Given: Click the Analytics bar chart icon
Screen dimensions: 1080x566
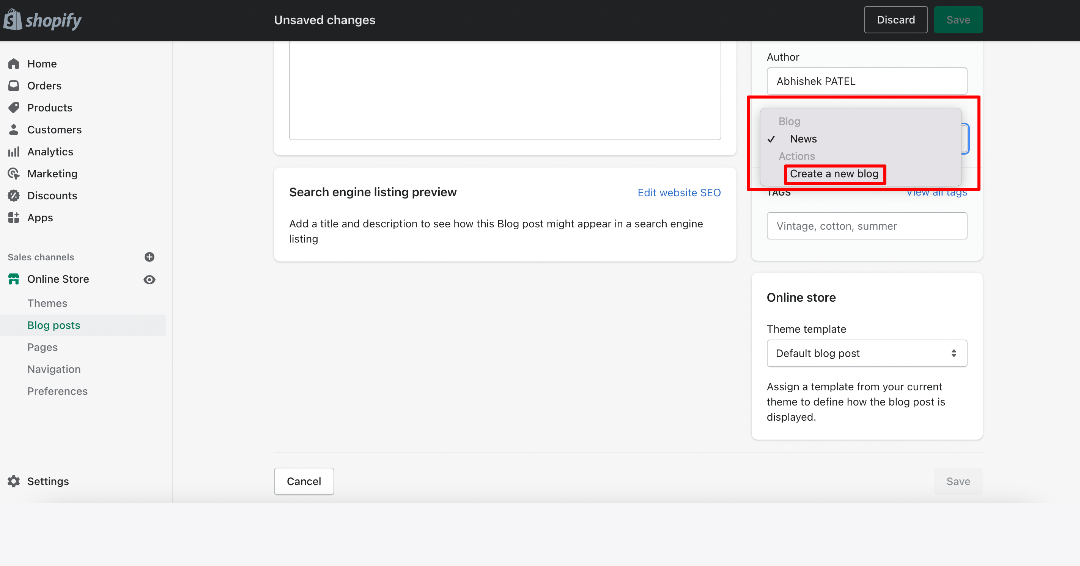Looking at the screenshot, I should point(13,151).
